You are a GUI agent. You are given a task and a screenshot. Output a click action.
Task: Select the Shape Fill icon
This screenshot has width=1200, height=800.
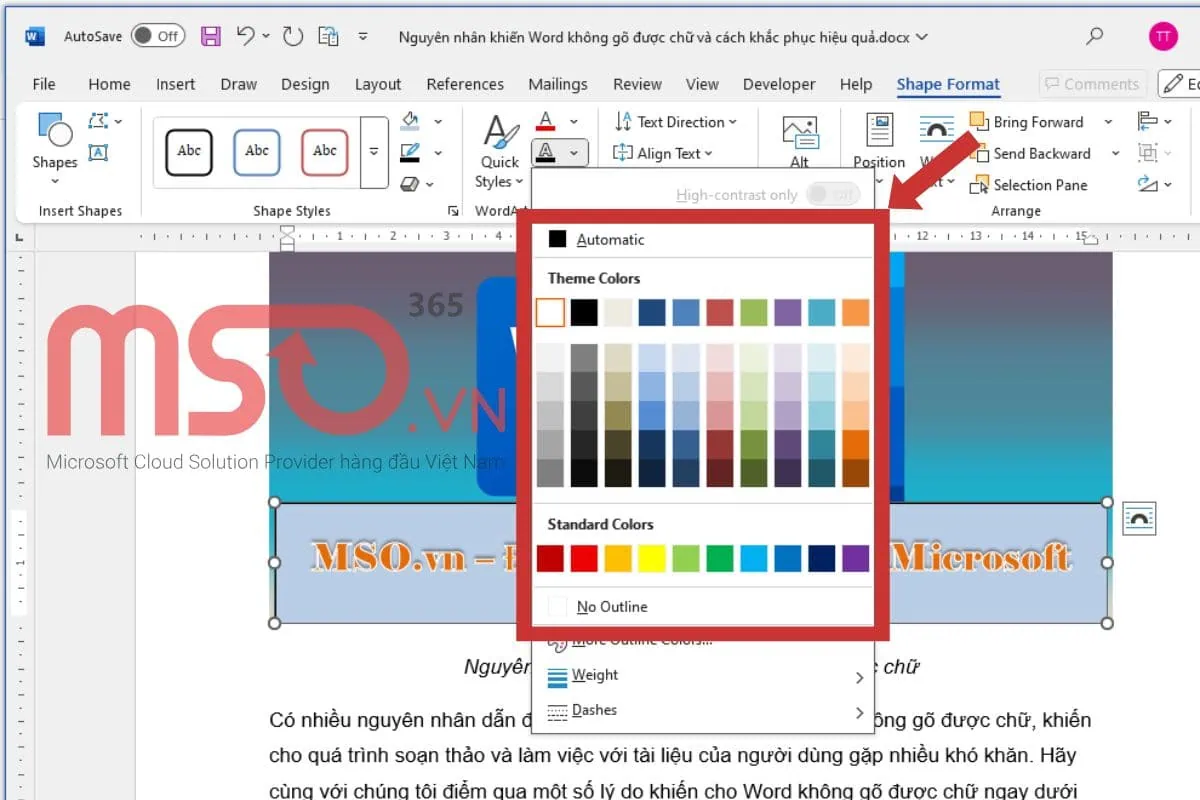coord(408,121)
